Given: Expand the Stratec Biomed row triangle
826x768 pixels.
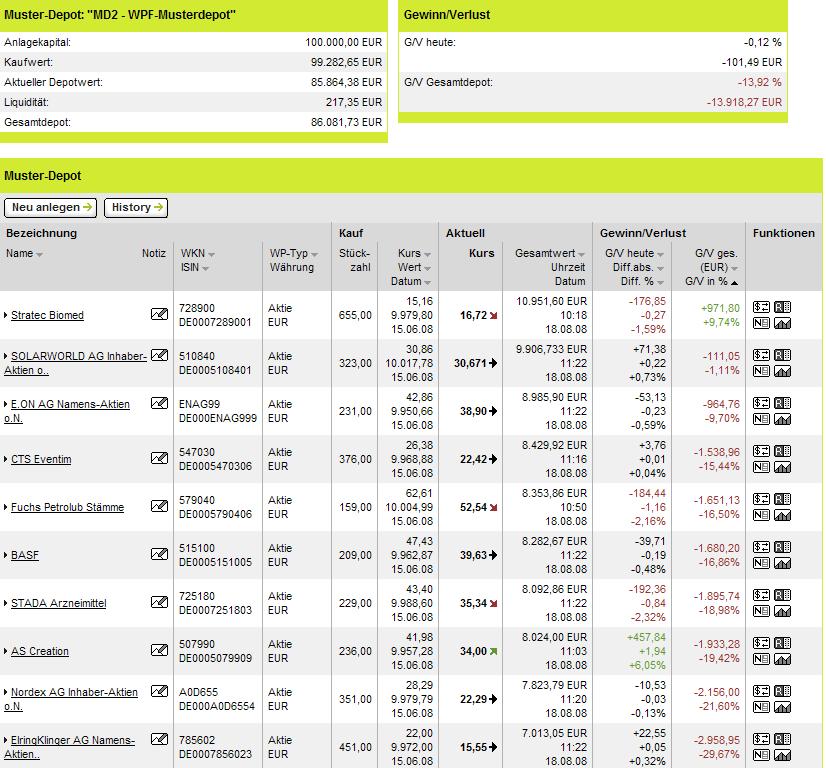Looking at the screenshot, I should click(6, 315).
